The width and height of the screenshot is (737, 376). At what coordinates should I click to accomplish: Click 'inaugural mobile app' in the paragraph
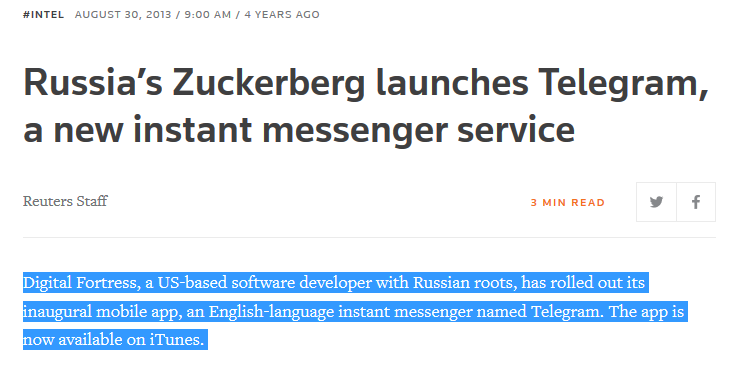(101, 312)
